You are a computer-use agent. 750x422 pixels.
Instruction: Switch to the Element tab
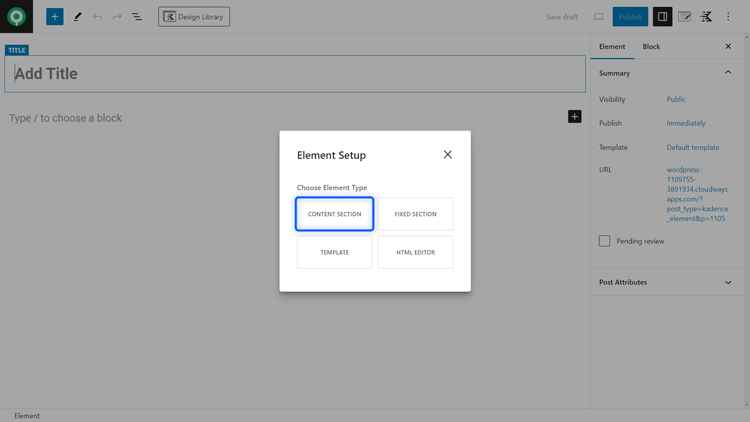(x=612, y=46)
